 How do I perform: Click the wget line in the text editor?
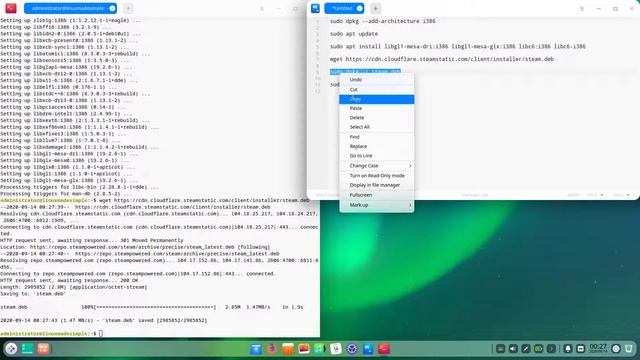click(442, 59)
